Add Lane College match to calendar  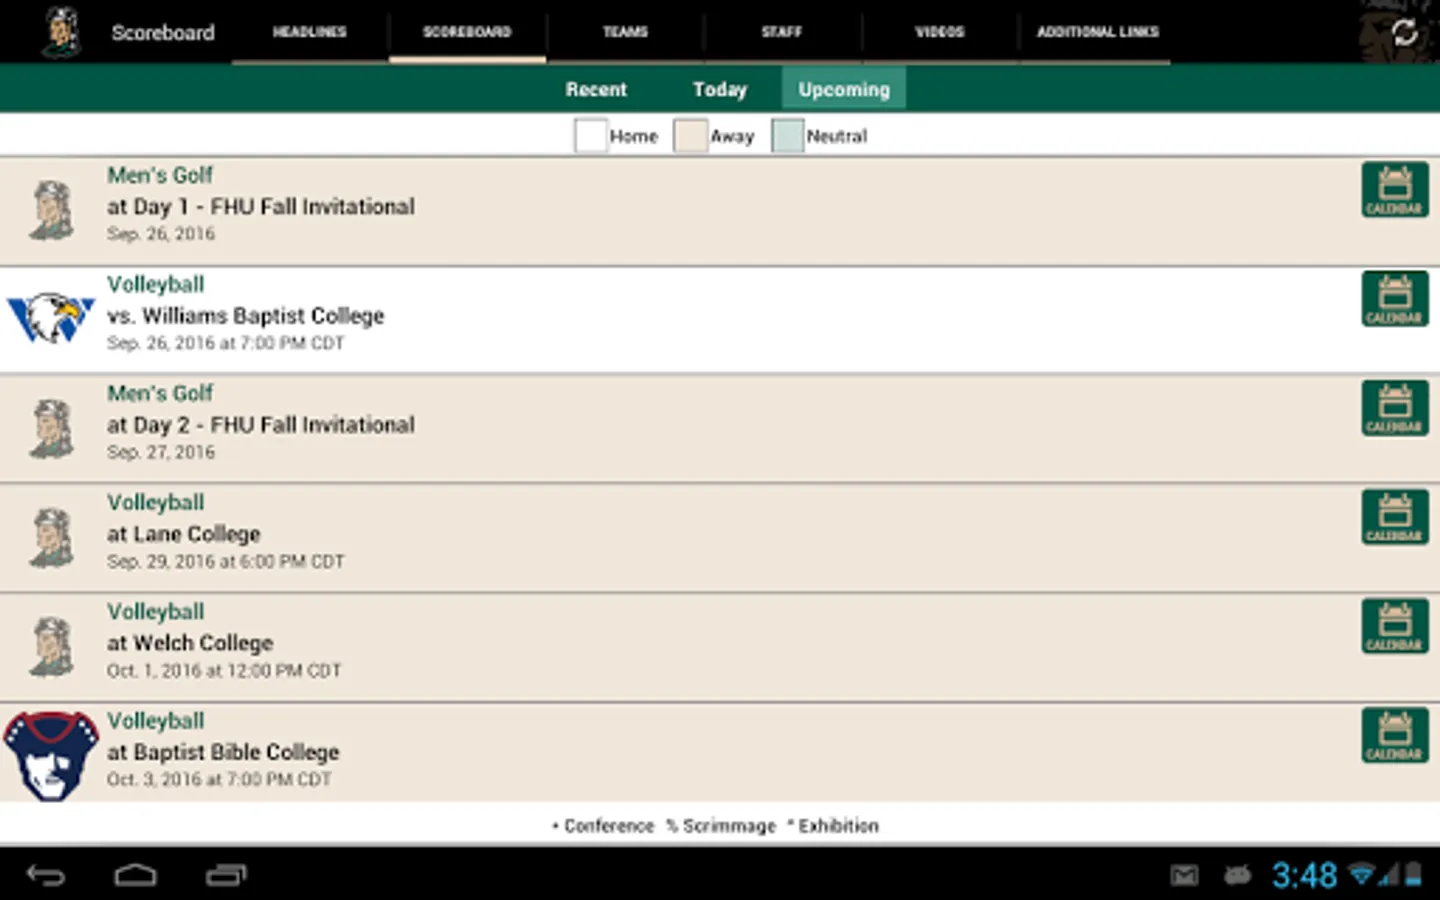click(1394, 517)
